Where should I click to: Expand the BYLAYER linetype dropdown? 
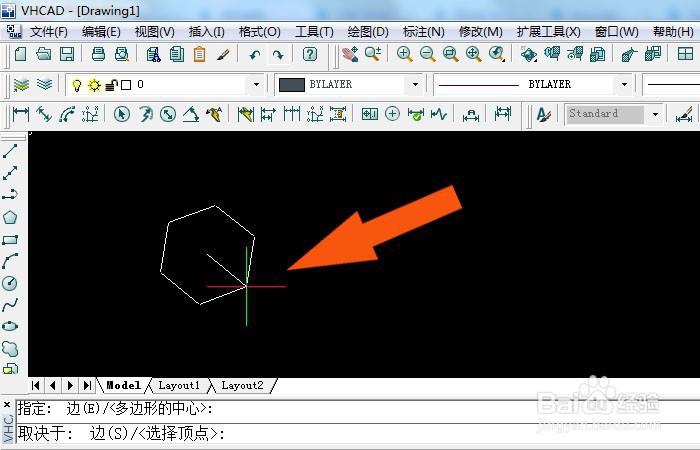pos(624,84)
